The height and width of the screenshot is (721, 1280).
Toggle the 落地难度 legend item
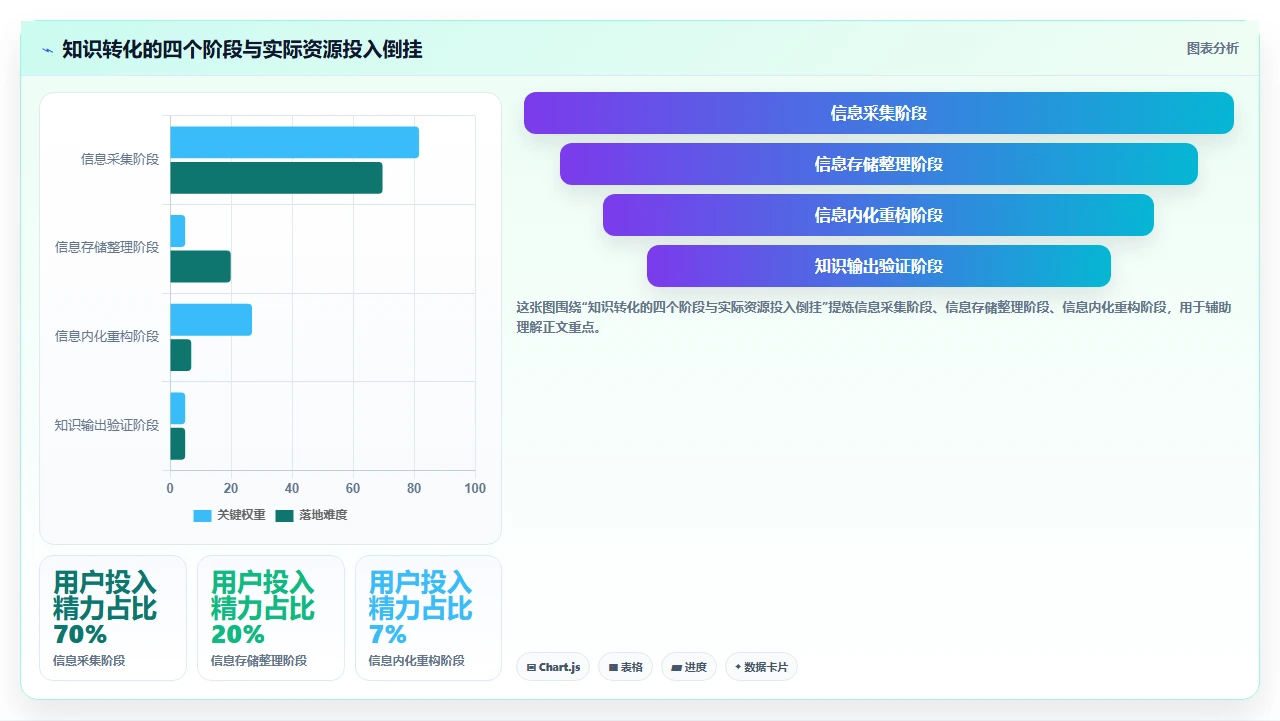pos(312,515)
